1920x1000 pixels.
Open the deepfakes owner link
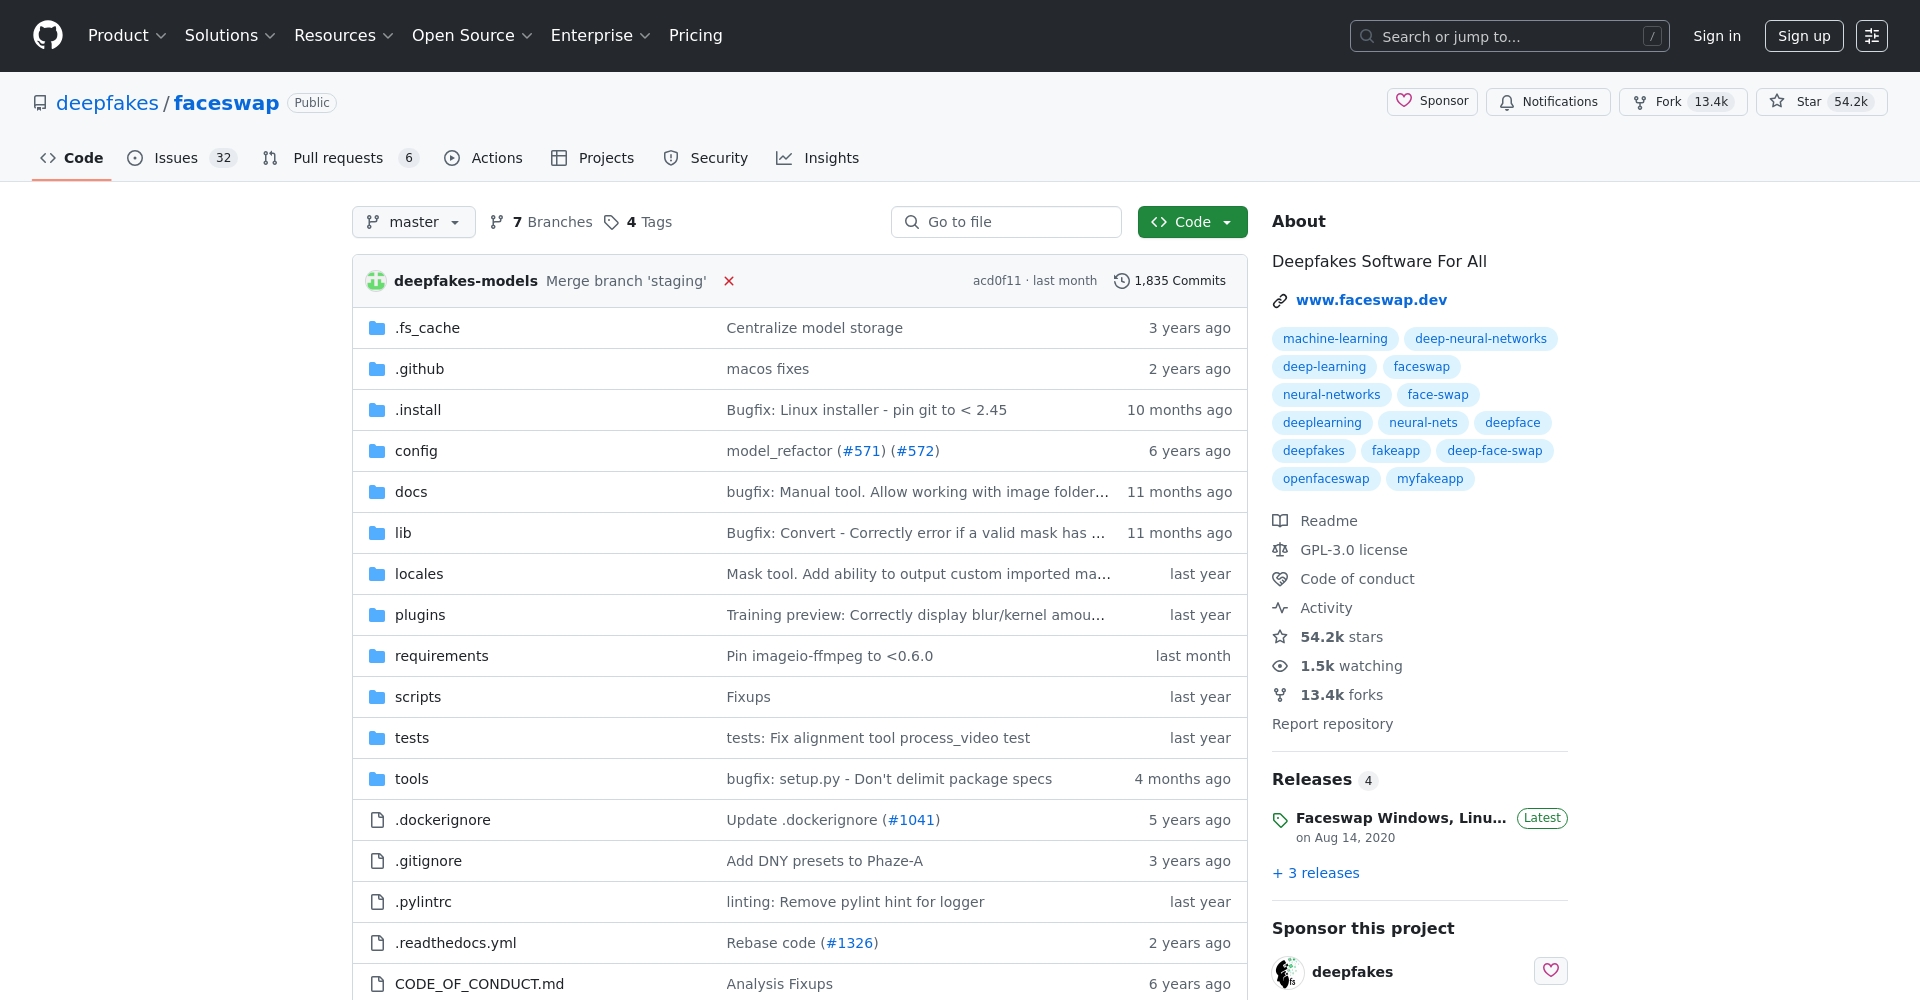[107, 103]
